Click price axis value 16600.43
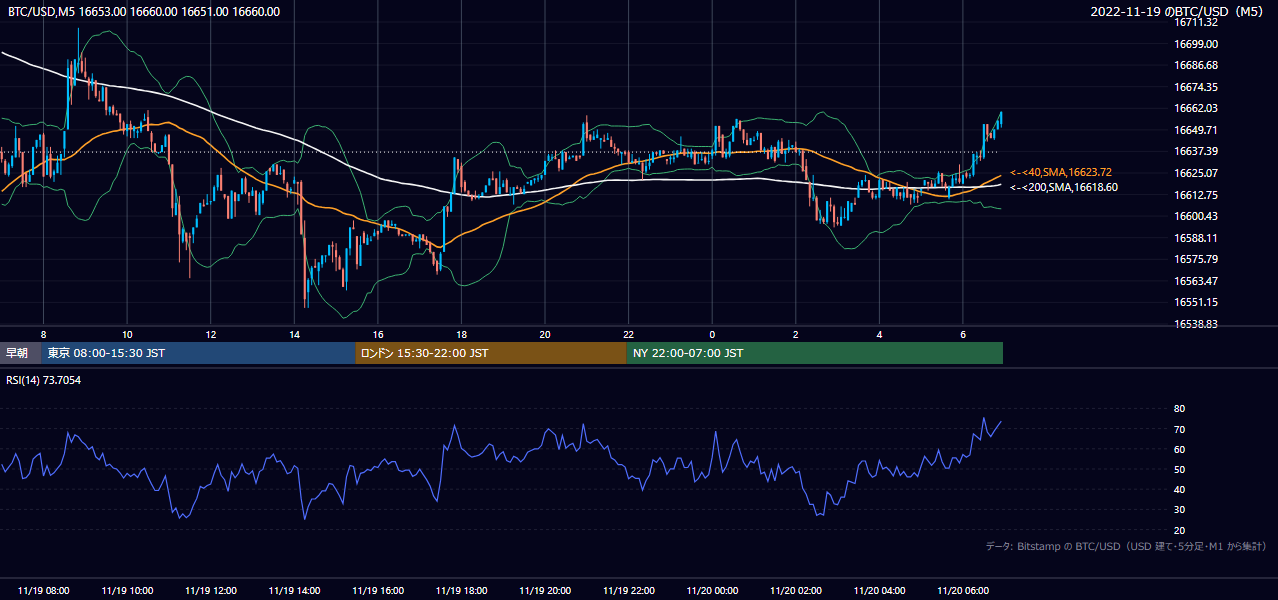 [1196, 216]
